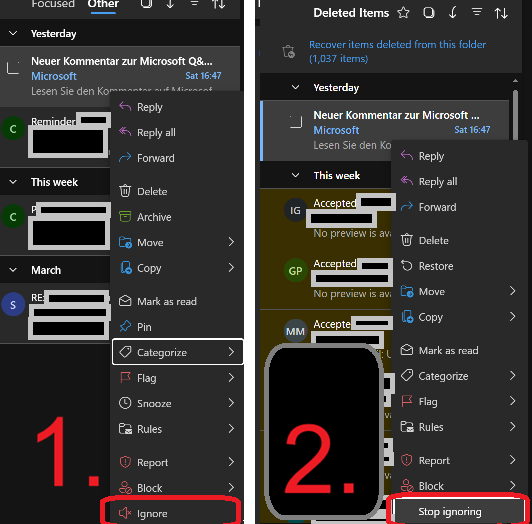Click the Sort arrows icon in Deleted Items header
This screenshot has width=532, height=524.
pyautogui.click(x=501, y=13)
